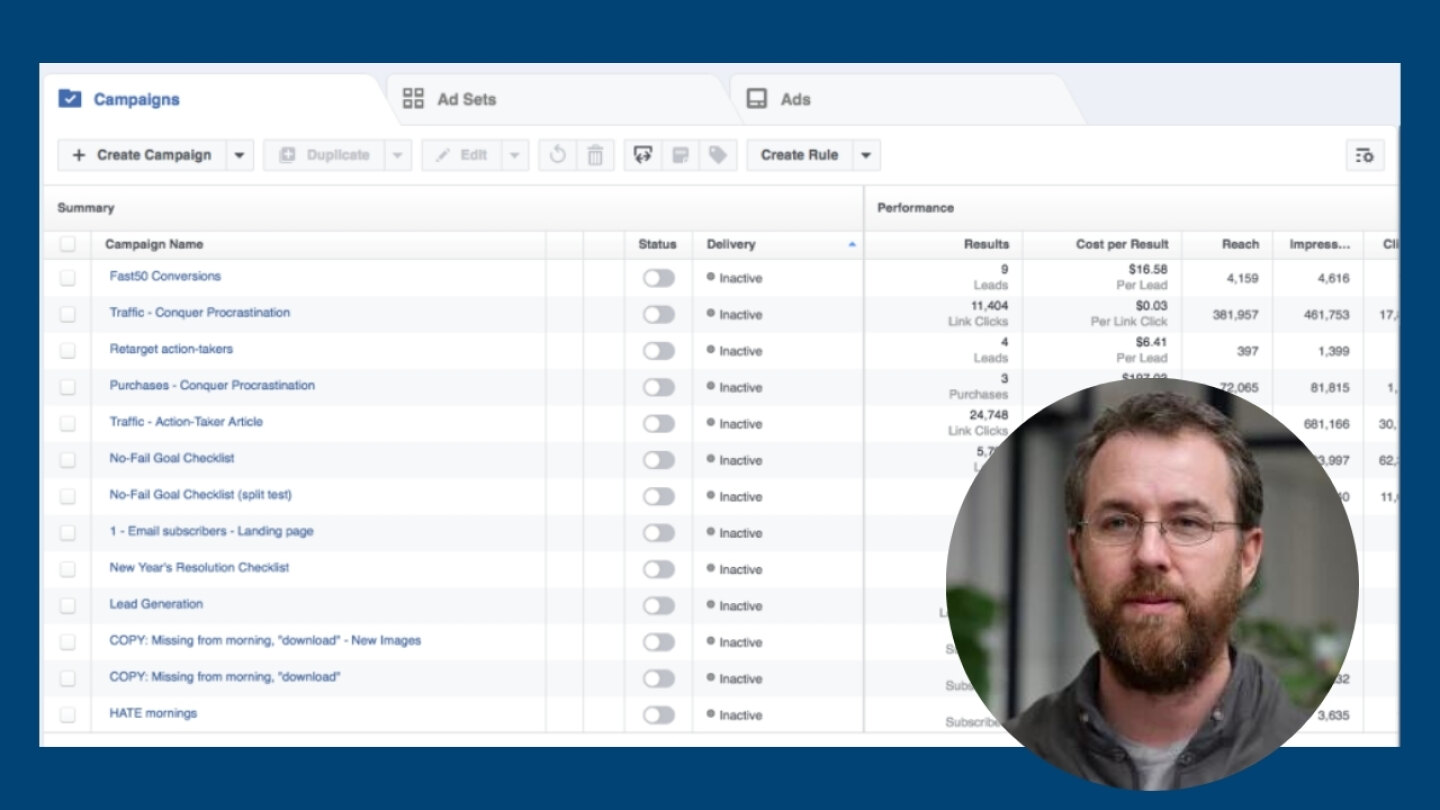Click the Campaigns tab checkmark icon
This screenshot has width=1440, height=810.
[x=70, y=99]
